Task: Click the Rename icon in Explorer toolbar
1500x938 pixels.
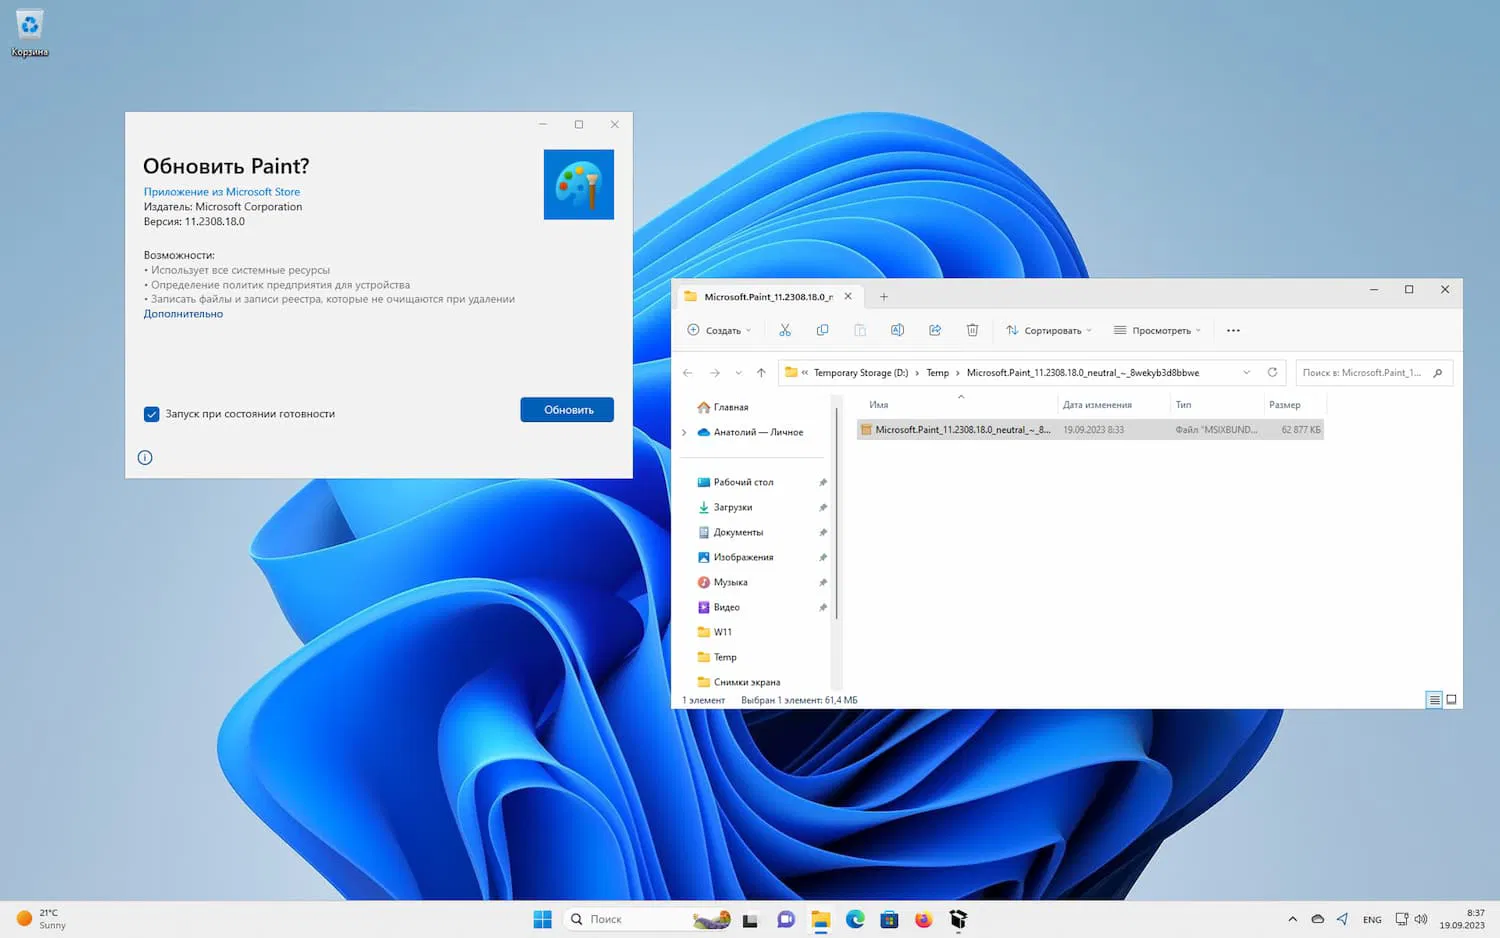Action: coord(897,330)
